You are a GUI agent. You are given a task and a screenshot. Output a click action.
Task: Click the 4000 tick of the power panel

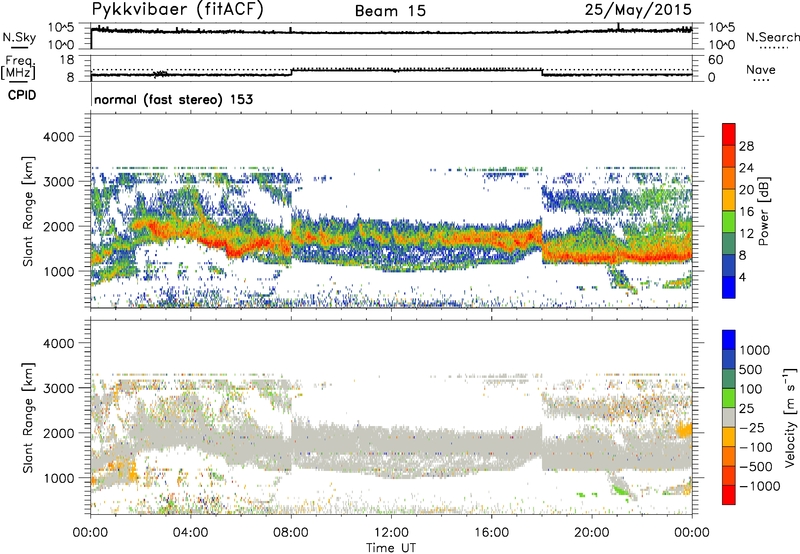pyautogui.click(x=59, y=137)
